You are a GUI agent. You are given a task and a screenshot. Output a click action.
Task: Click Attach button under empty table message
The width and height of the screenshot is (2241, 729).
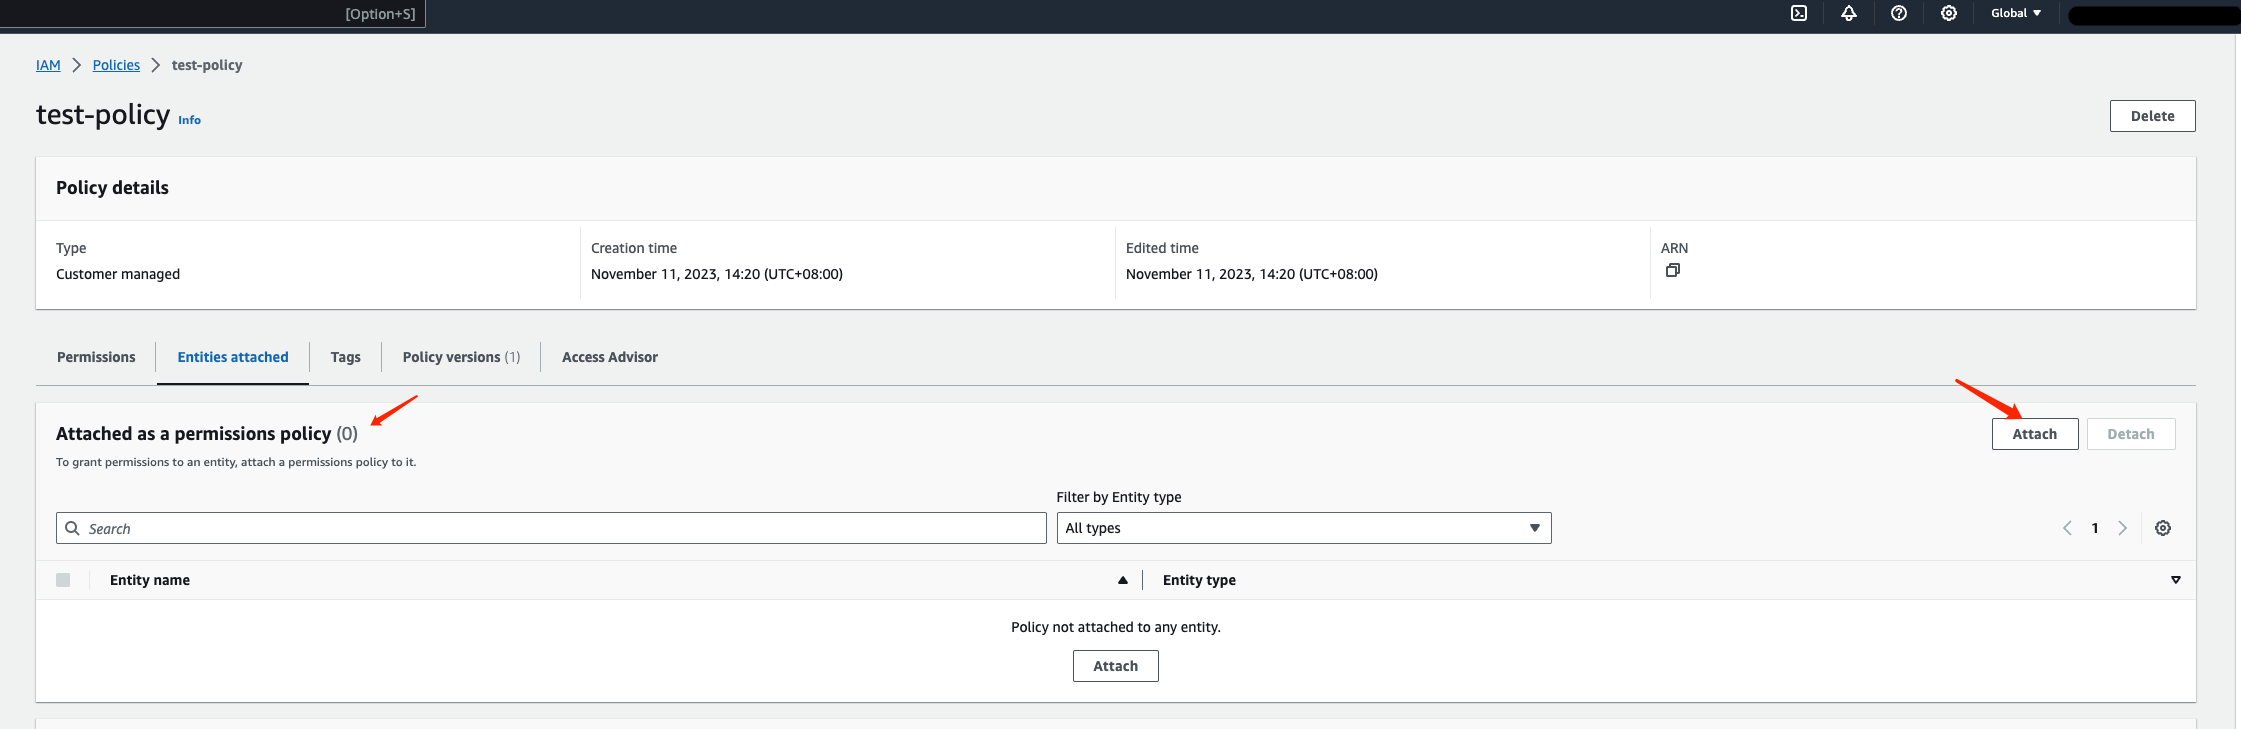(1116, 666)
